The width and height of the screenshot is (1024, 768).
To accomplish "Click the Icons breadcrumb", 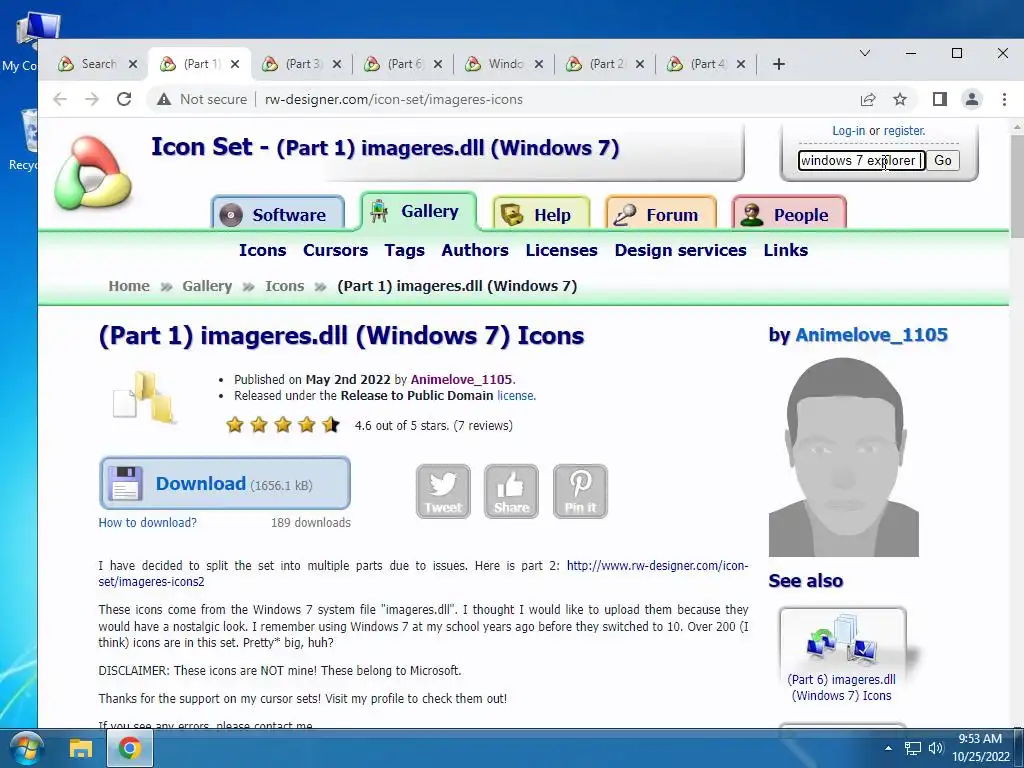I will pyautogui.click(x=285, y=286).
